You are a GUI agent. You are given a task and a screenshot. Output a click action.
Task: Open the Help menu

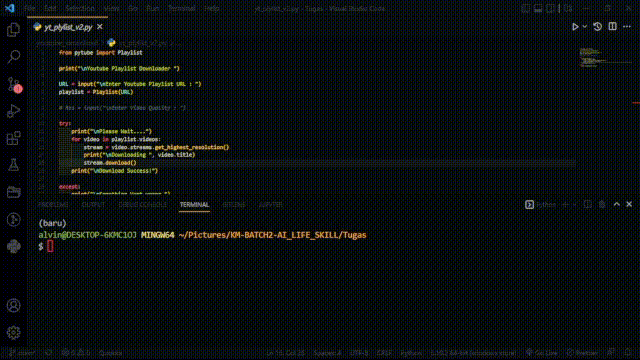(211, 8)
